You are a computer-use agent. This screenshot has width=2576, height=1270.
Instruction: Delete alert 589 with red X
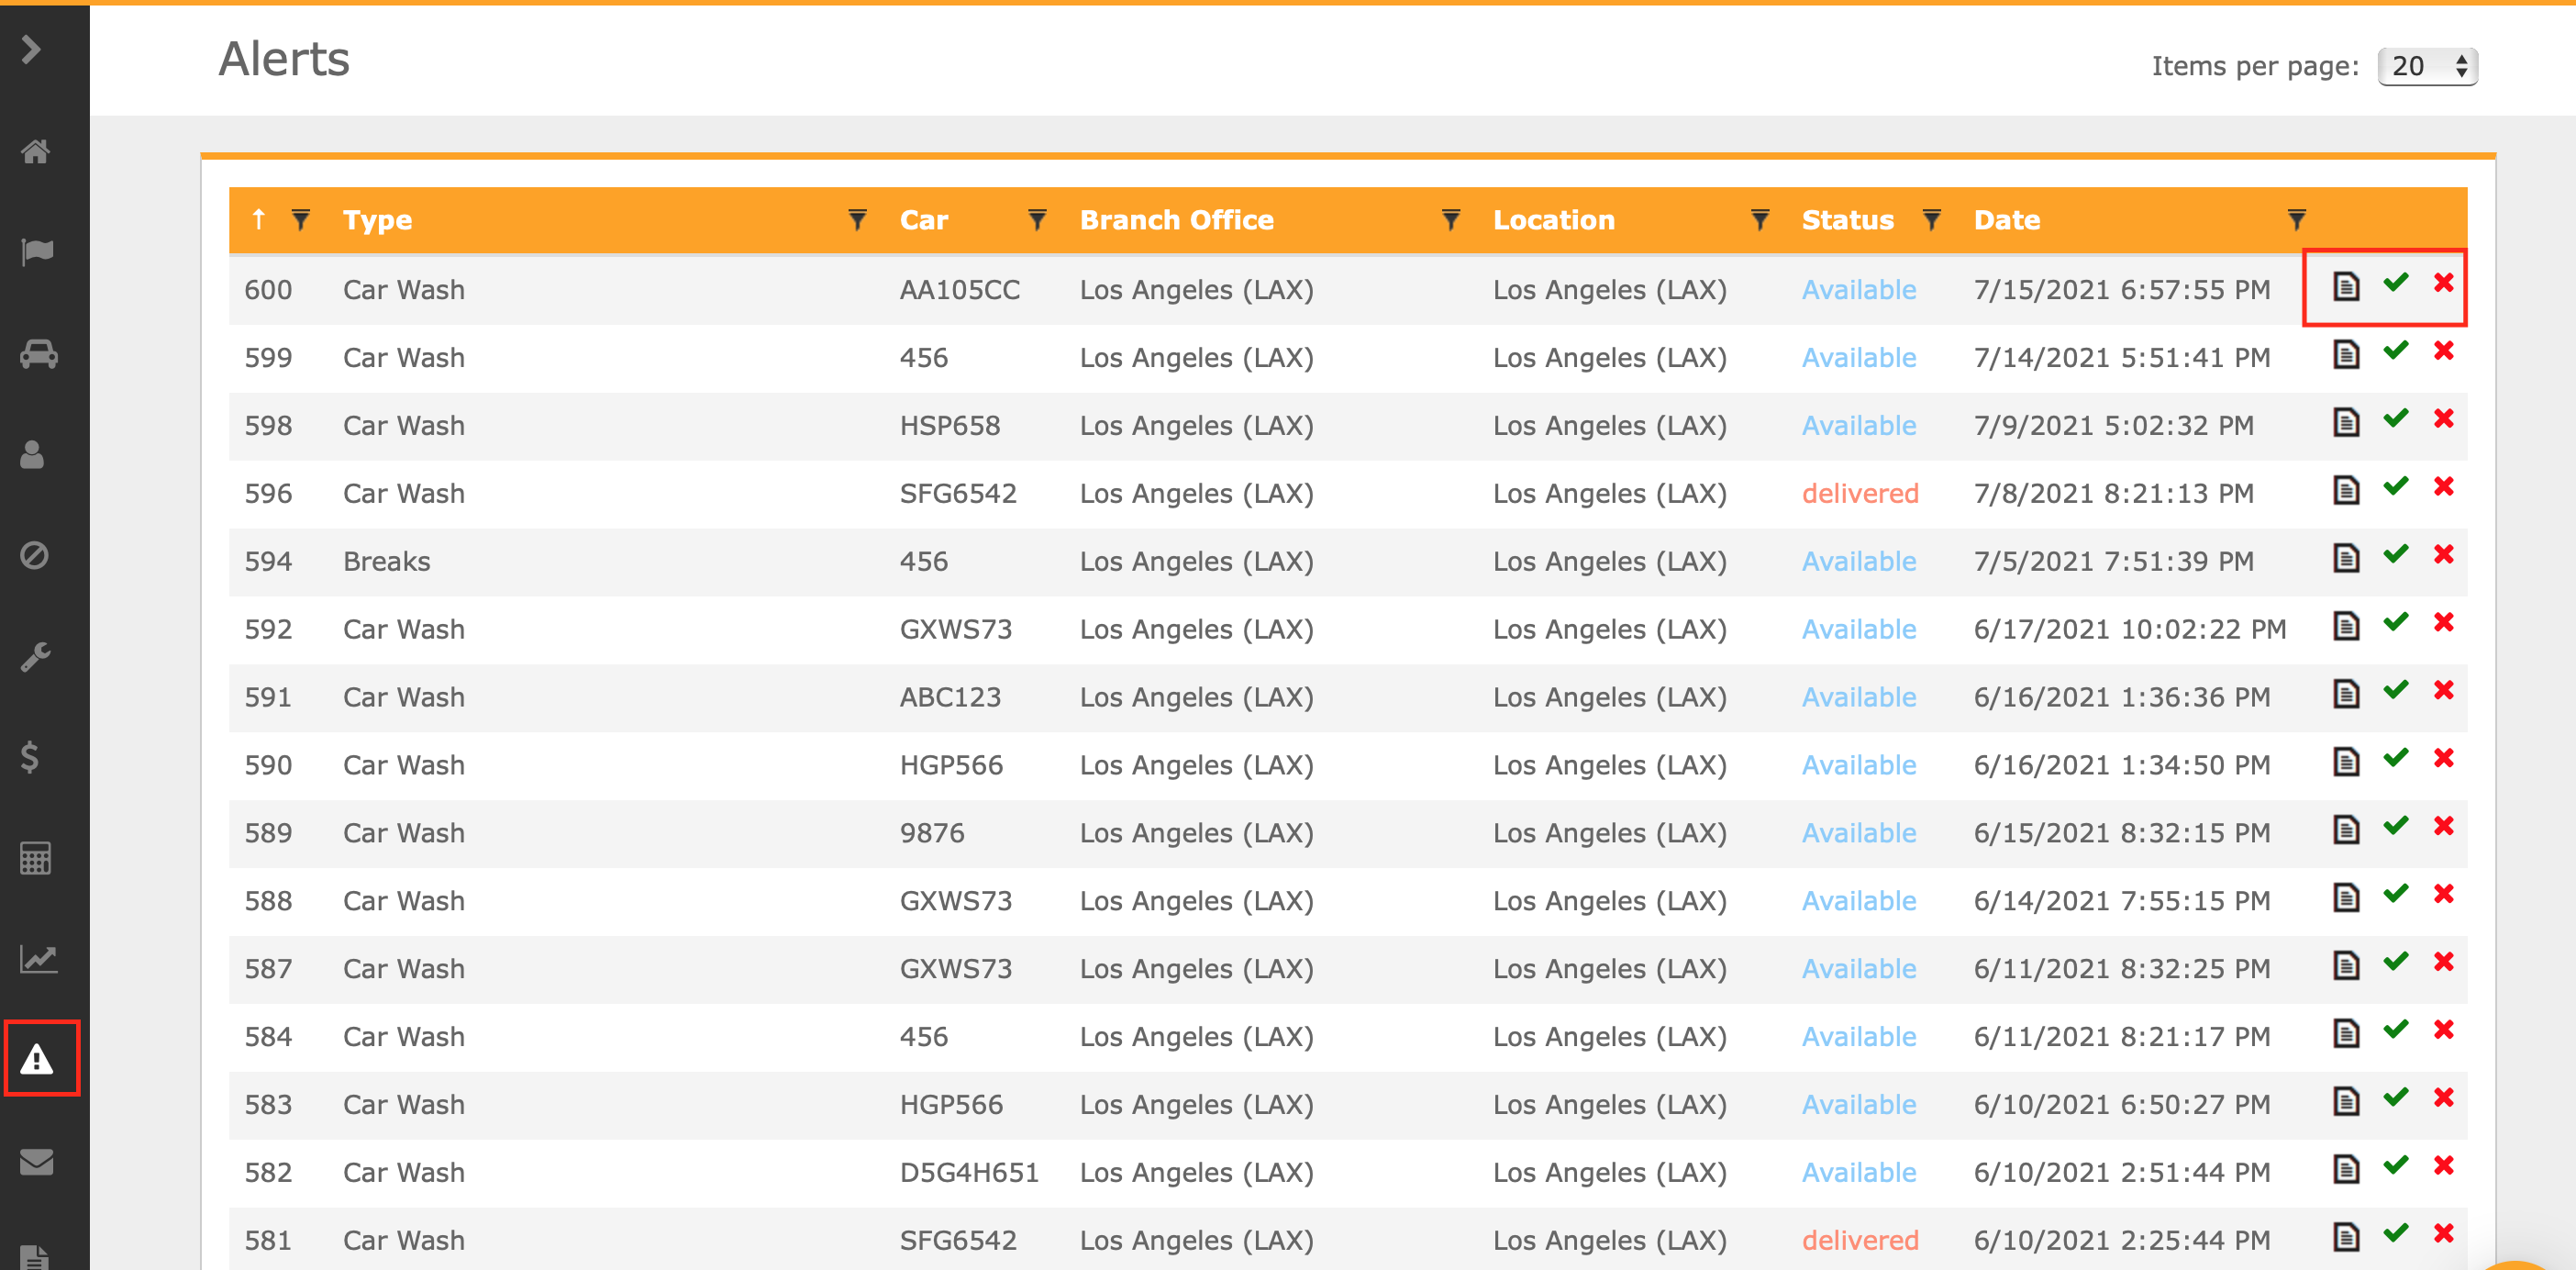pyautogui.click(x=2443, y=827)
